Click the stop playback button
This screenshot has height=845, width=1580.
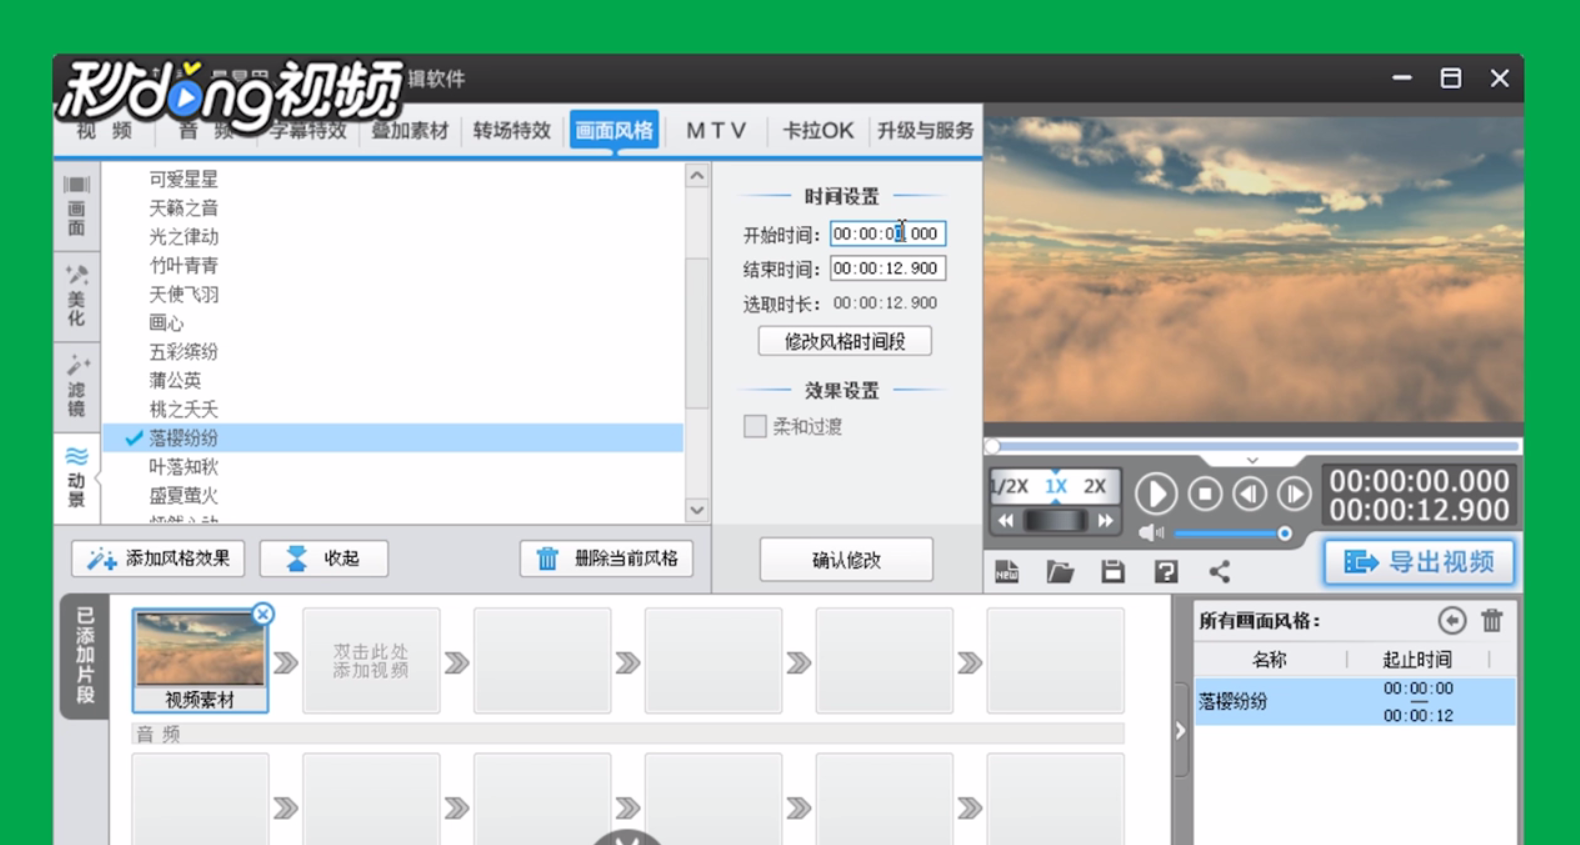point(1205,494)
